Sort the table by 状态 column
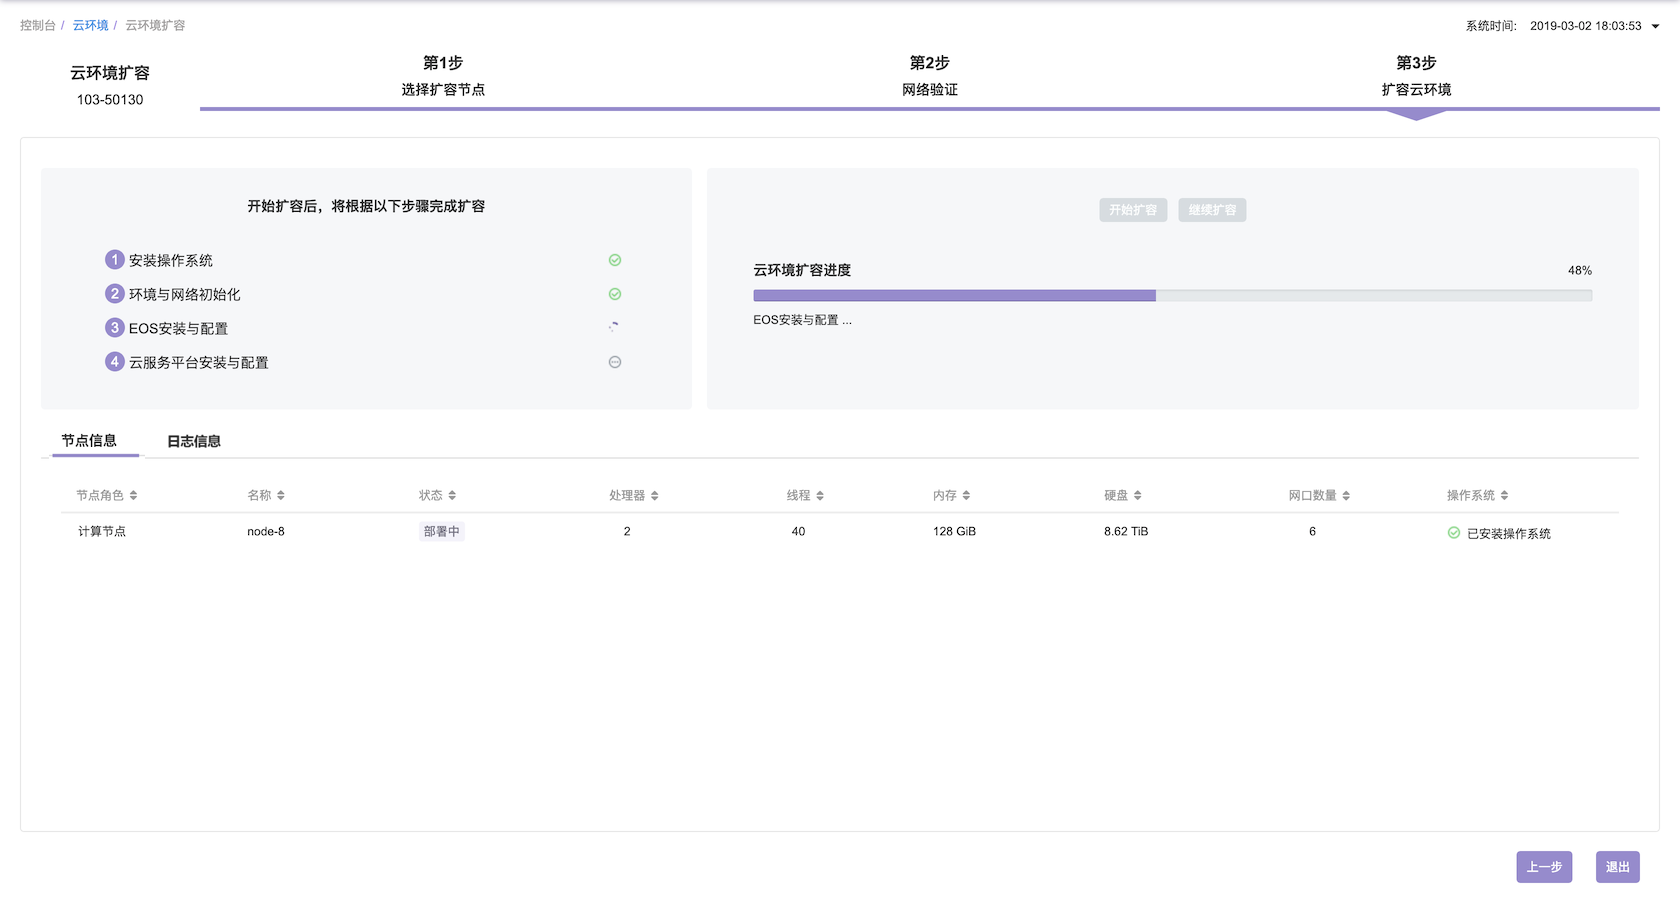This screenshot has height=903, width=1680. (452, 496)
